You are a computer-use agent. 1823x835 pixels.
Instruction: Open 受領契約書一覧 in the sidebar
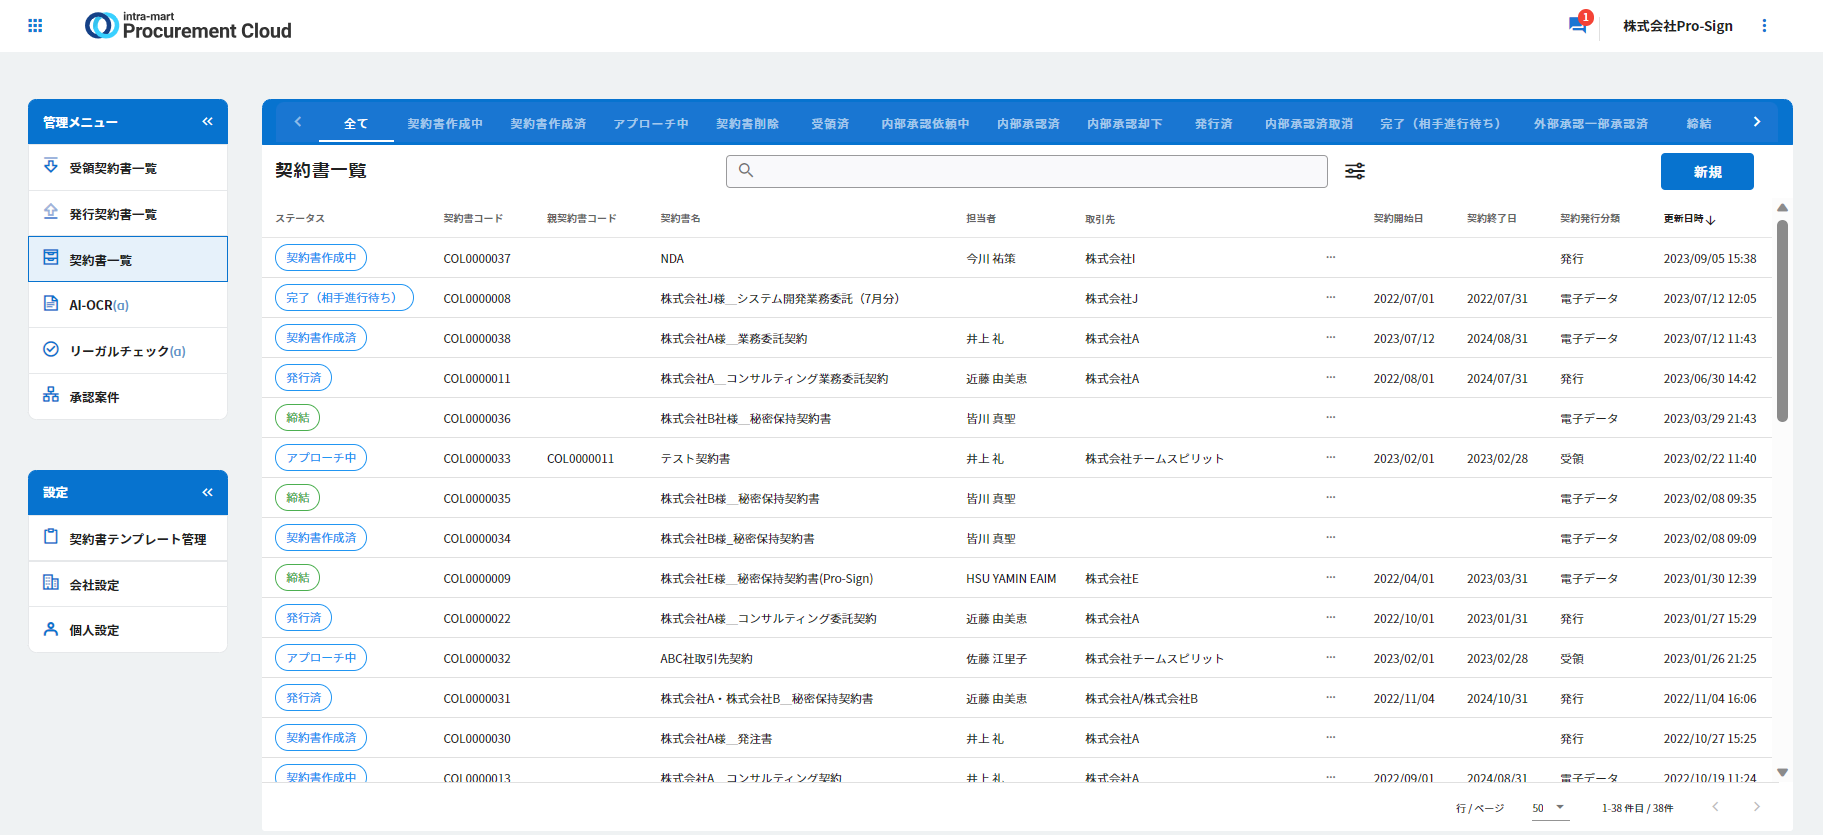coord(128,168)
